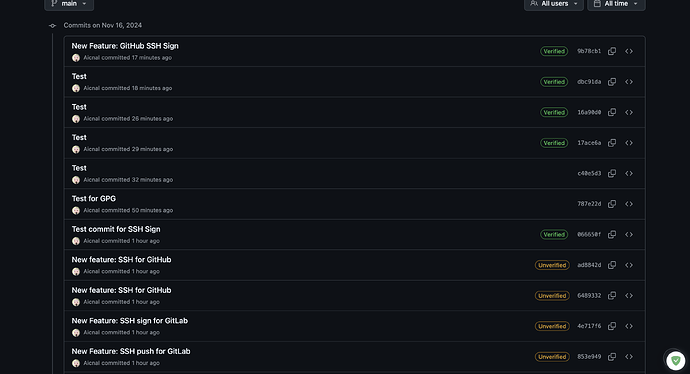Browse repository at commit c40e5d3

coord(629,173)
